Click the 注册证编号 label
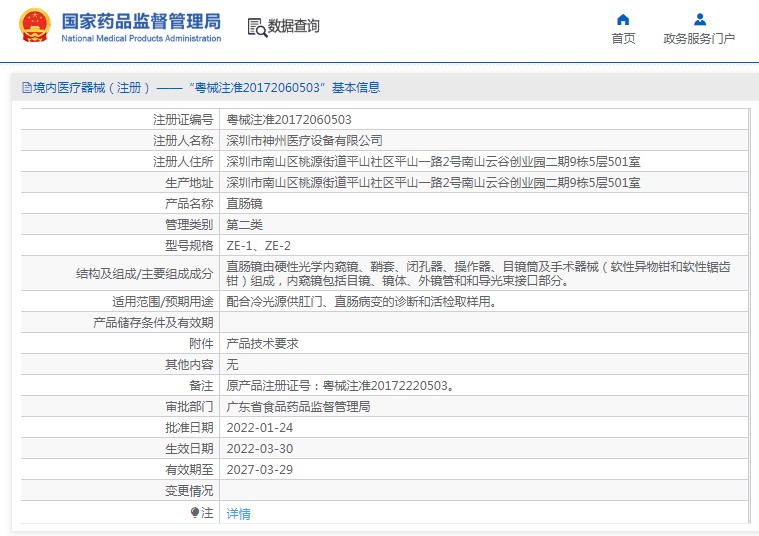 click(x=183, y=120)
